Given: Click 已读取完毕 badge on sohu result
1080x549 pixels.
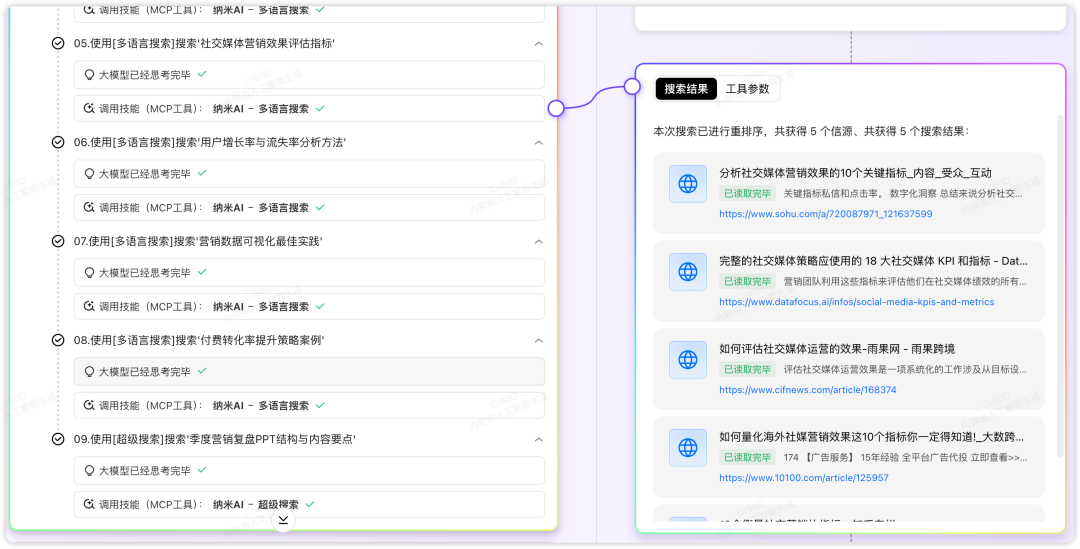Looking at the screenshot, I should pos(747,194).
